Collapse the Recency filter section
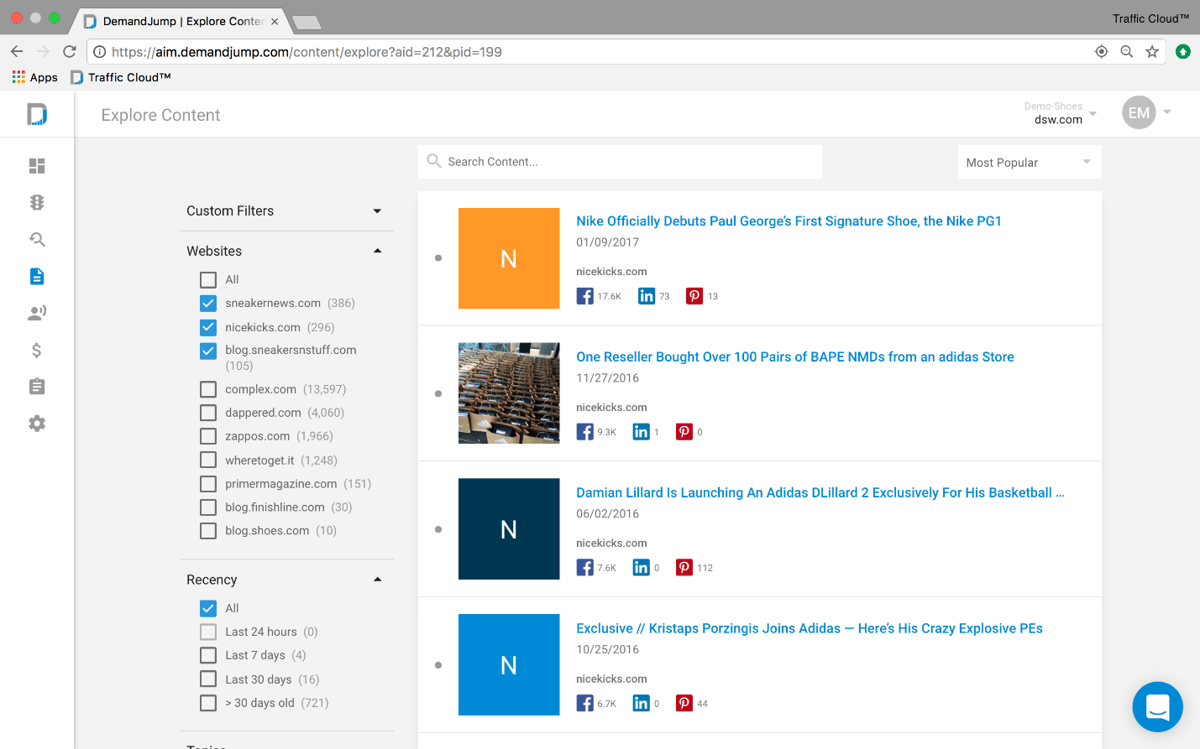This screenshot has width=1200, height=749. coord(377,580)
